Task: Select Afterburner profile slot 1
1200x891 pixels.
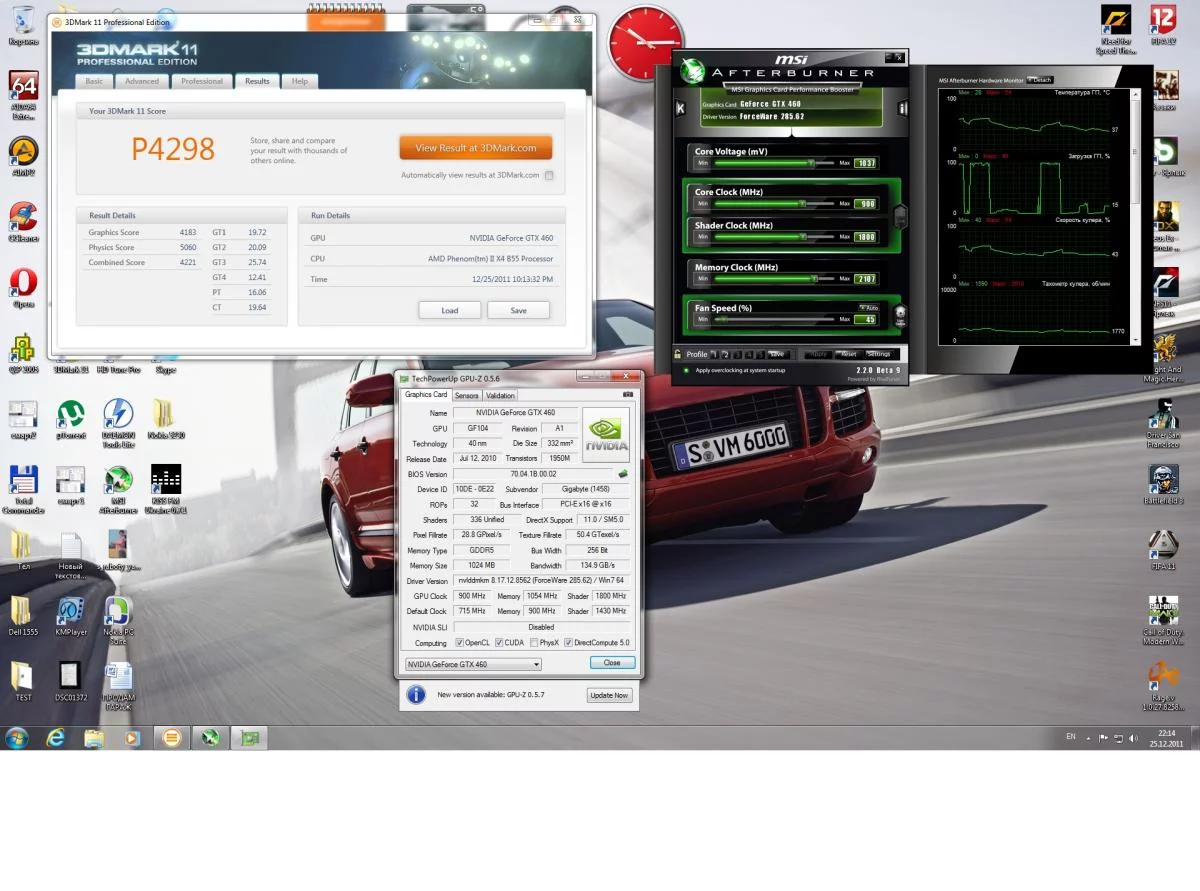Action: 714,354
